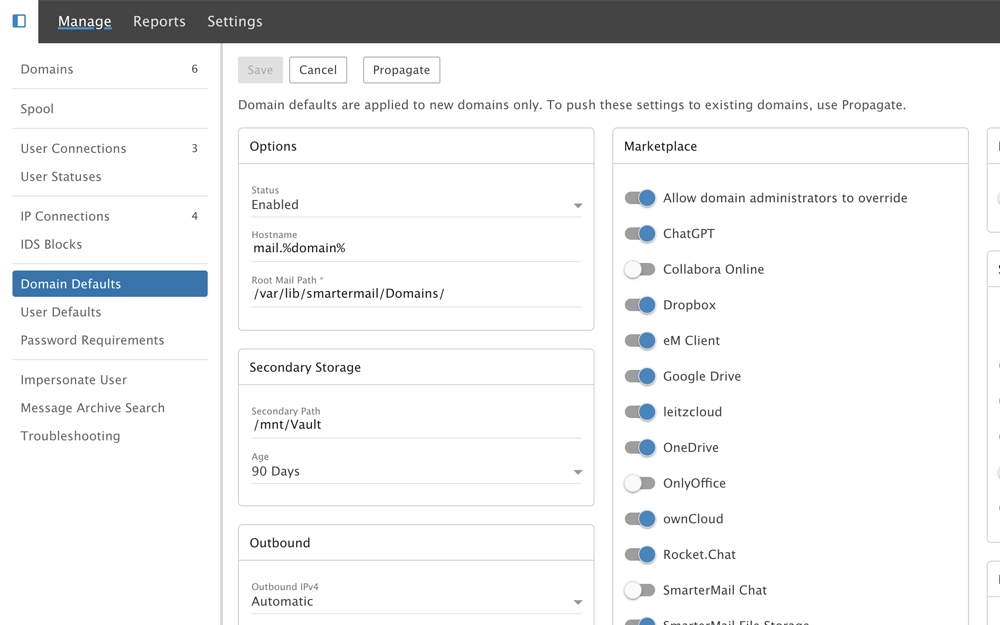The width and height of the screenshot is (1000, 625).
Task: Open User Statuses page
Action: pos(110,177)
